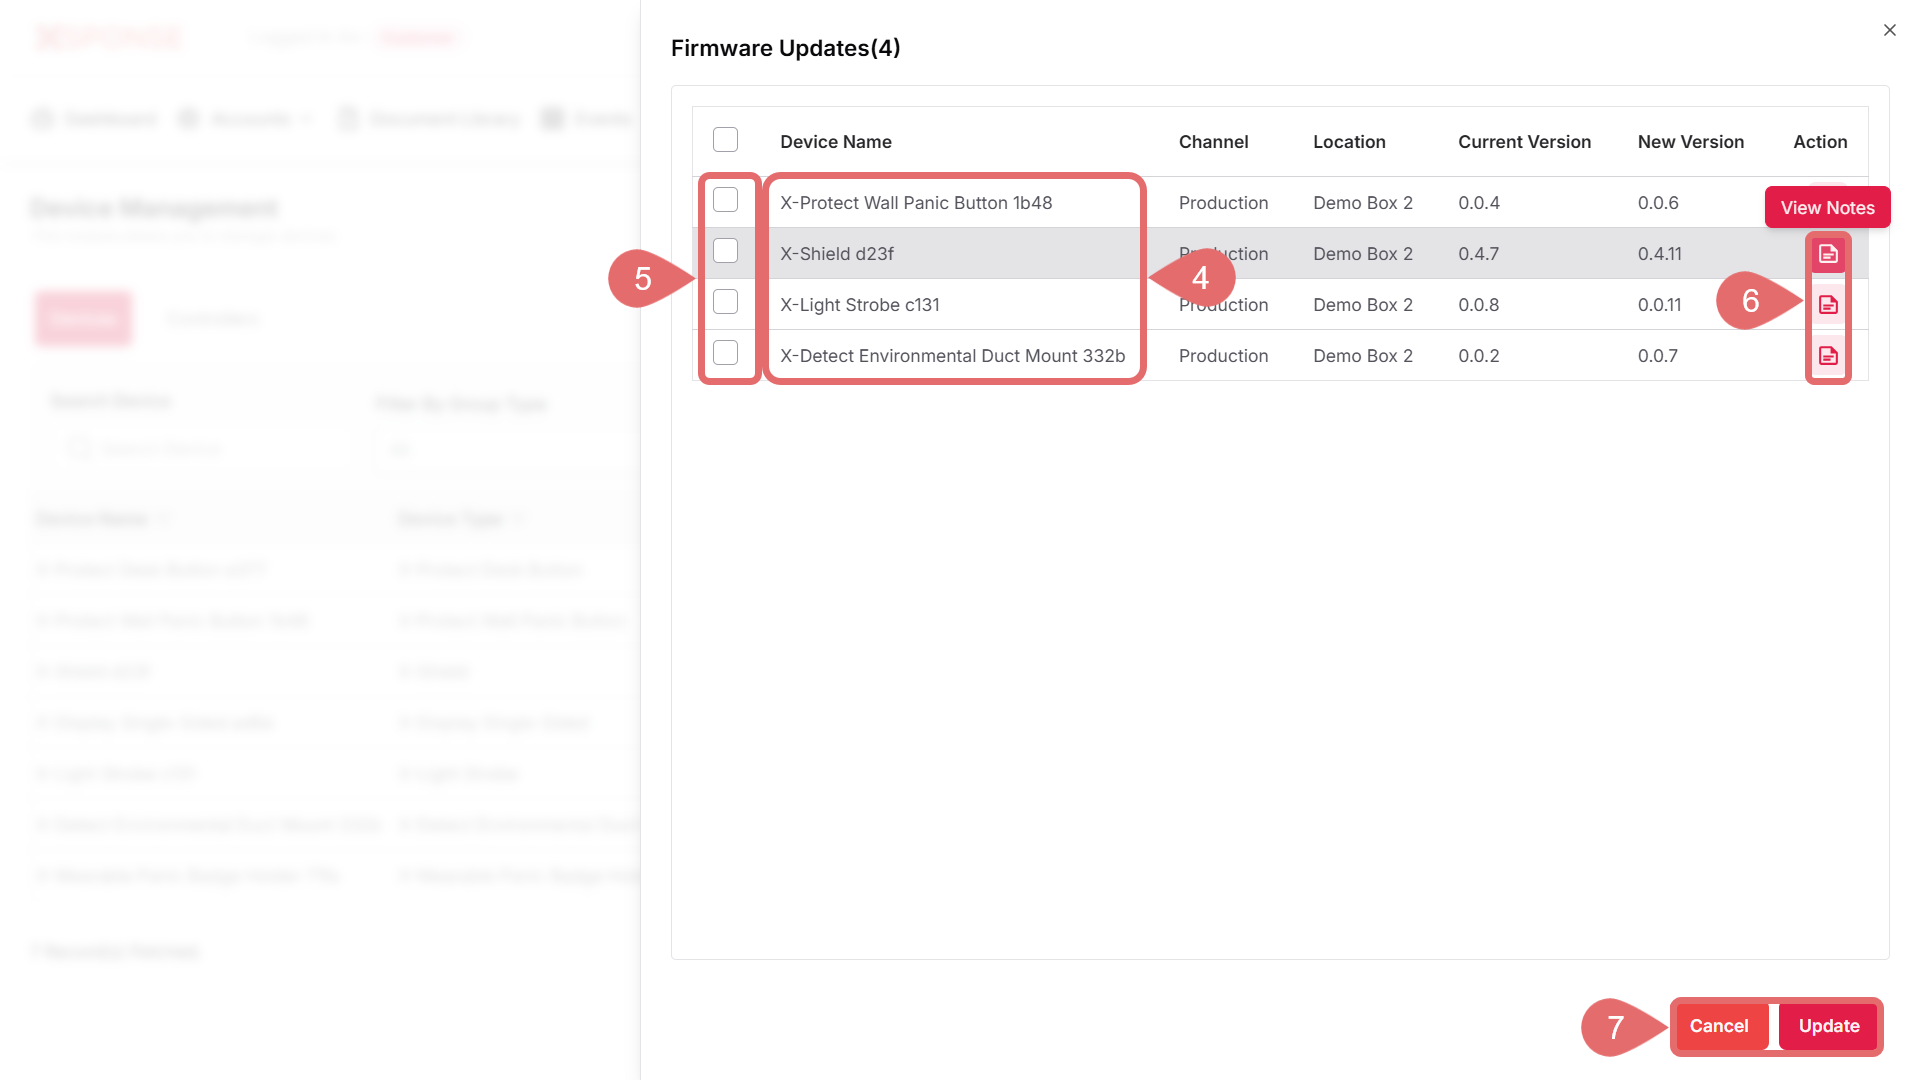The width and height of the screenshot is (1920, 1080).
Task: Open notes icon for X-Shield d23f
Action: pyautogui.click(x=1828, y=254)
